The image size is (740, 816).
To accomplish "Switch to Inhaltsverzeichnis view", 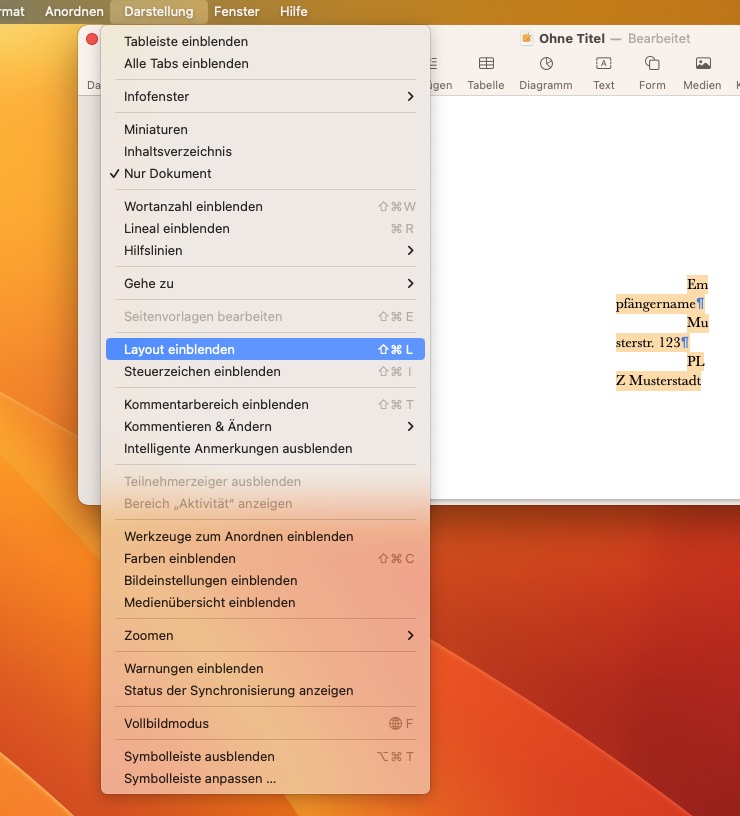I will click(x=178, y=152).
